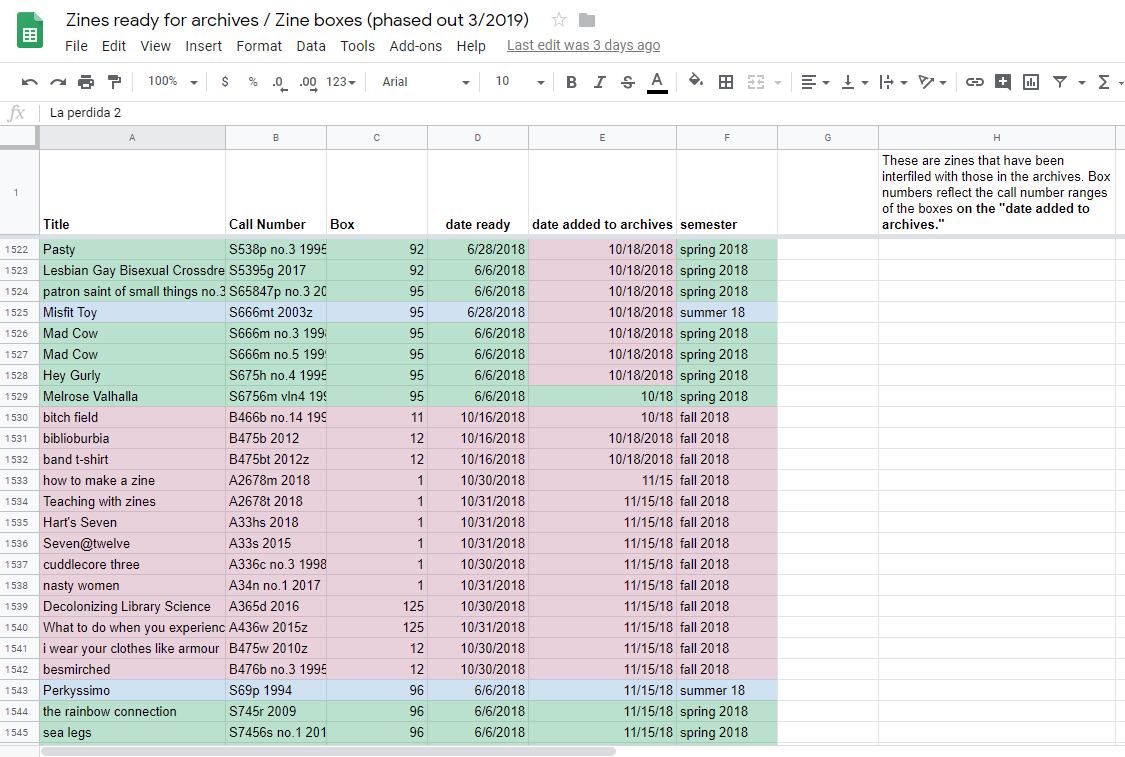Screen dimensions: 1125x757
Task: Click 'summer 18' in Misfit Toy row
Action: click(727, 312)
